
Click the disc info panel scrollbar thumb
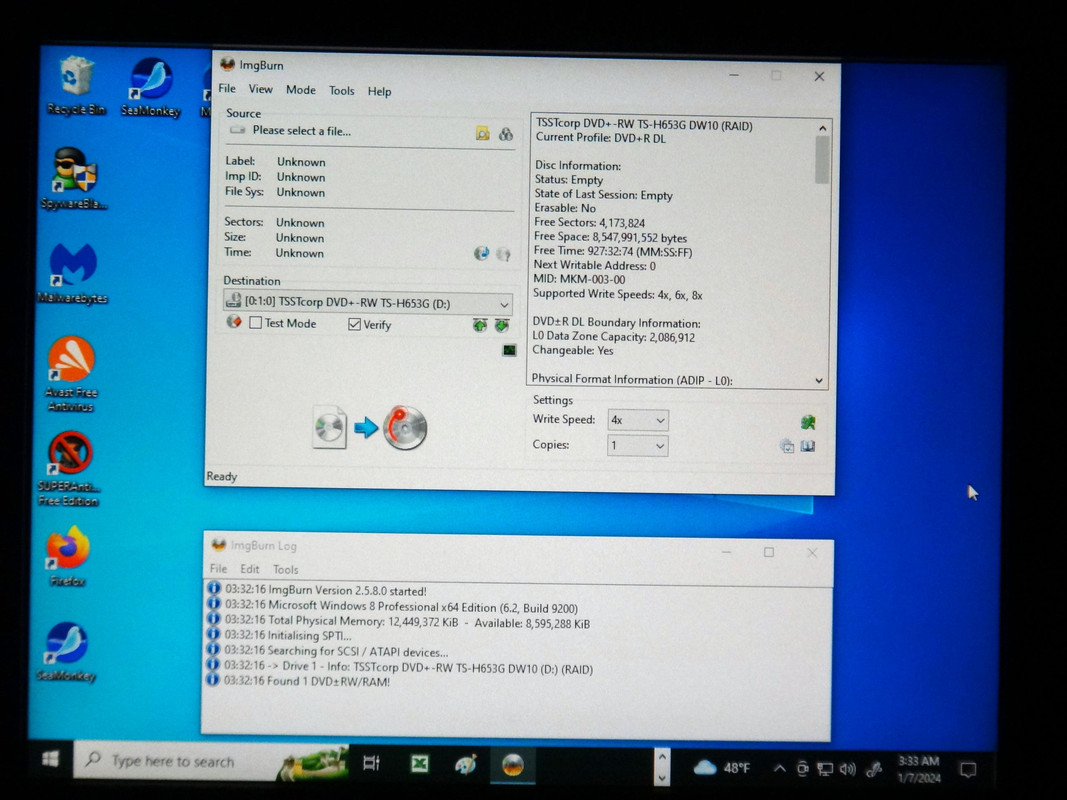point(822,160)
